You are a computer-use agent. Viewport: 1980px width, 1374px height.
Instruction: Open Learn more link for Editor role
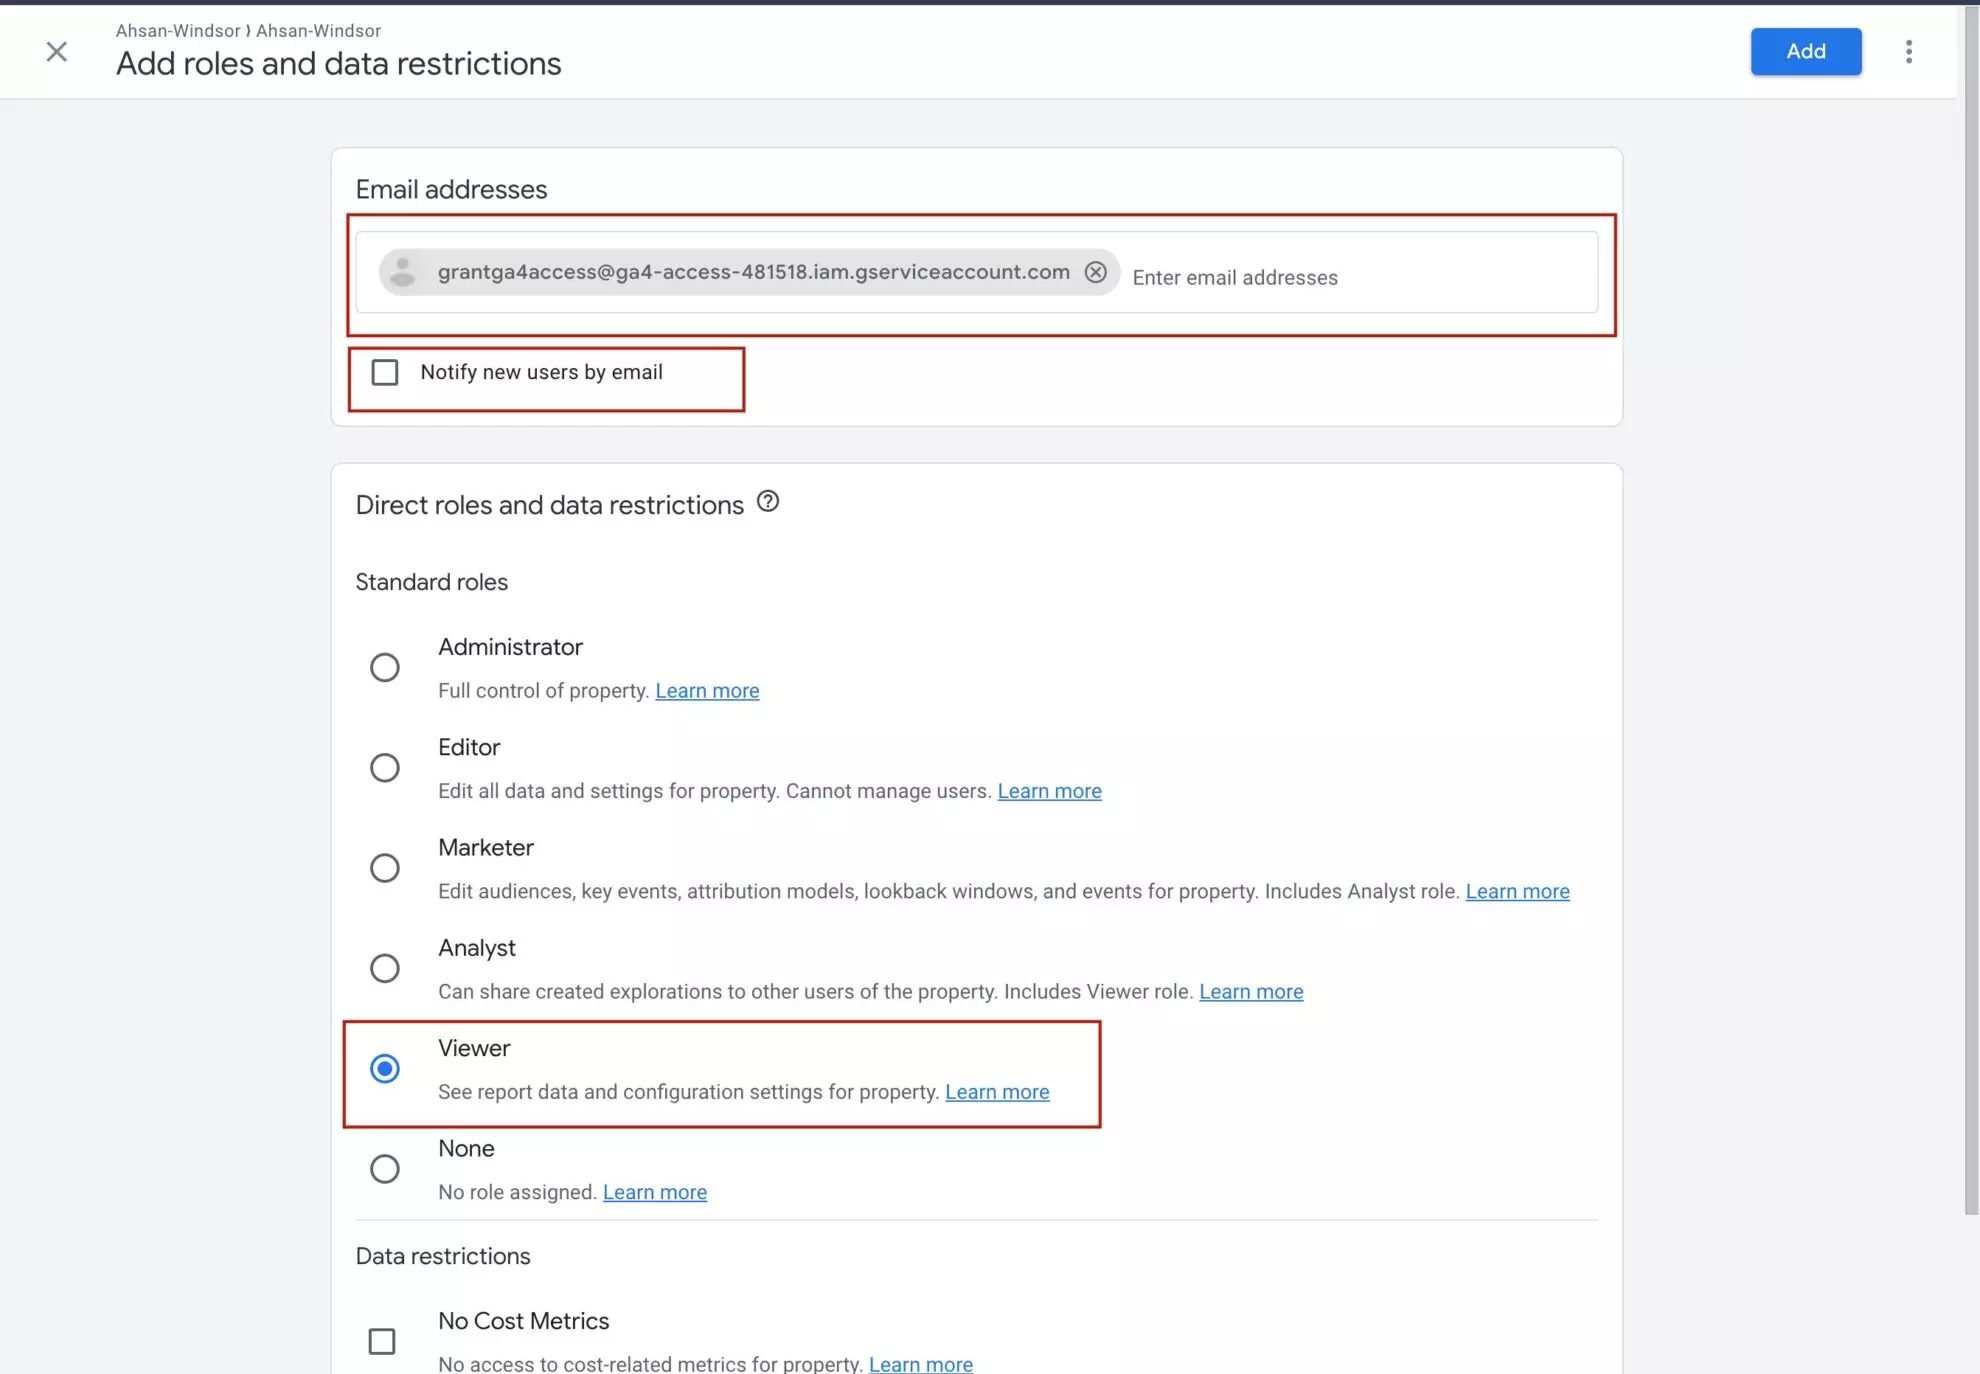(x=1049, y=791)
